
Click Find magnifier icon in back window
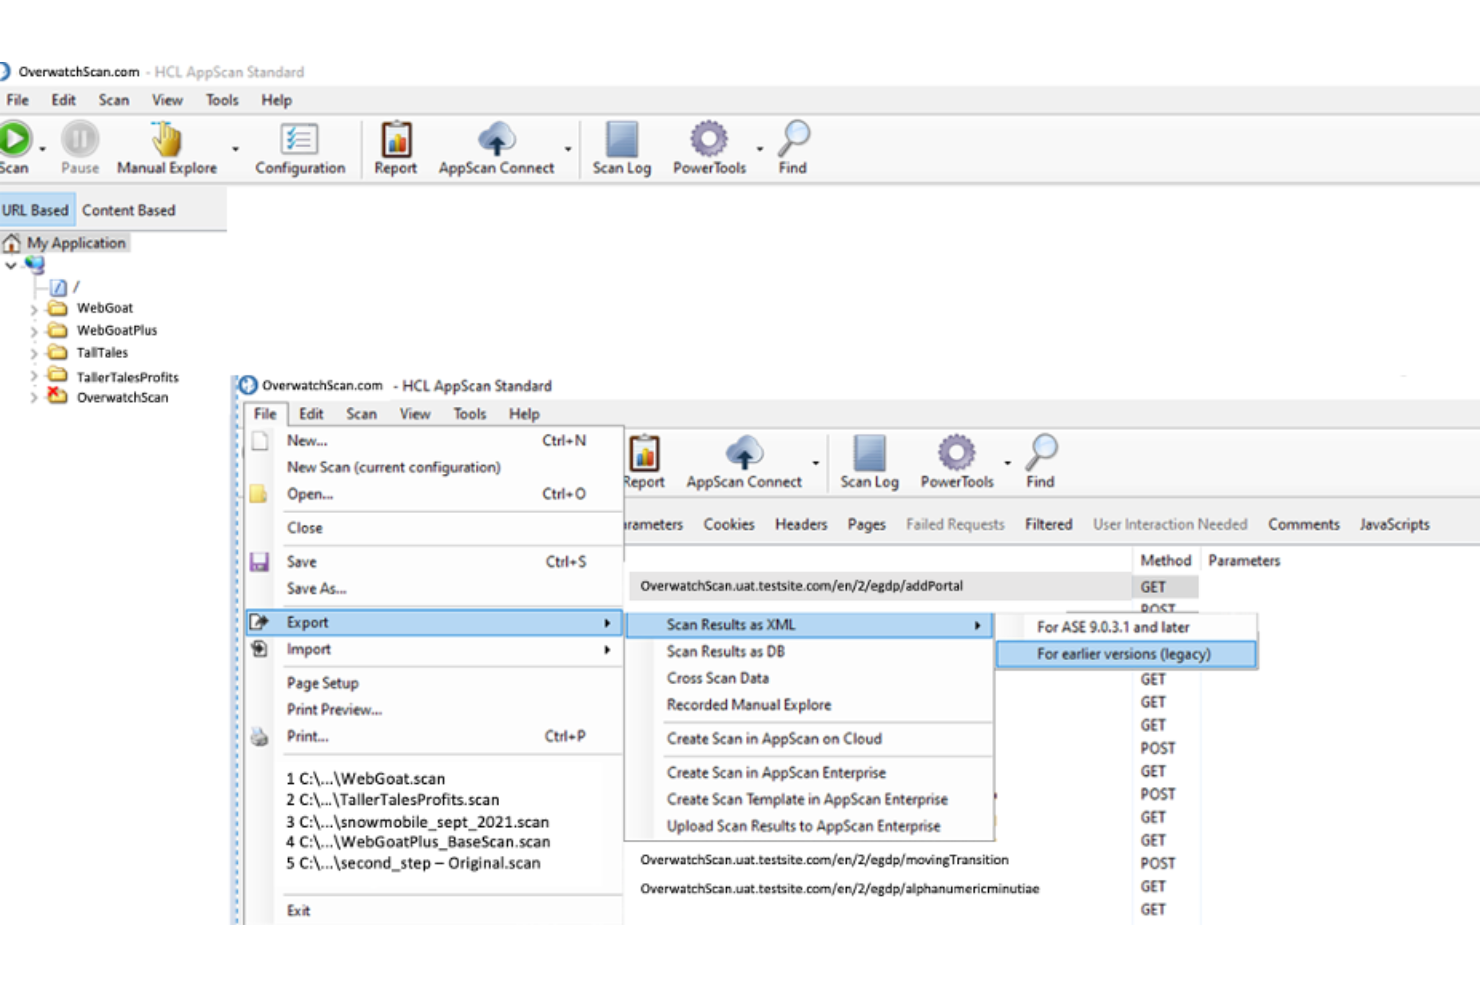(794, 138)
